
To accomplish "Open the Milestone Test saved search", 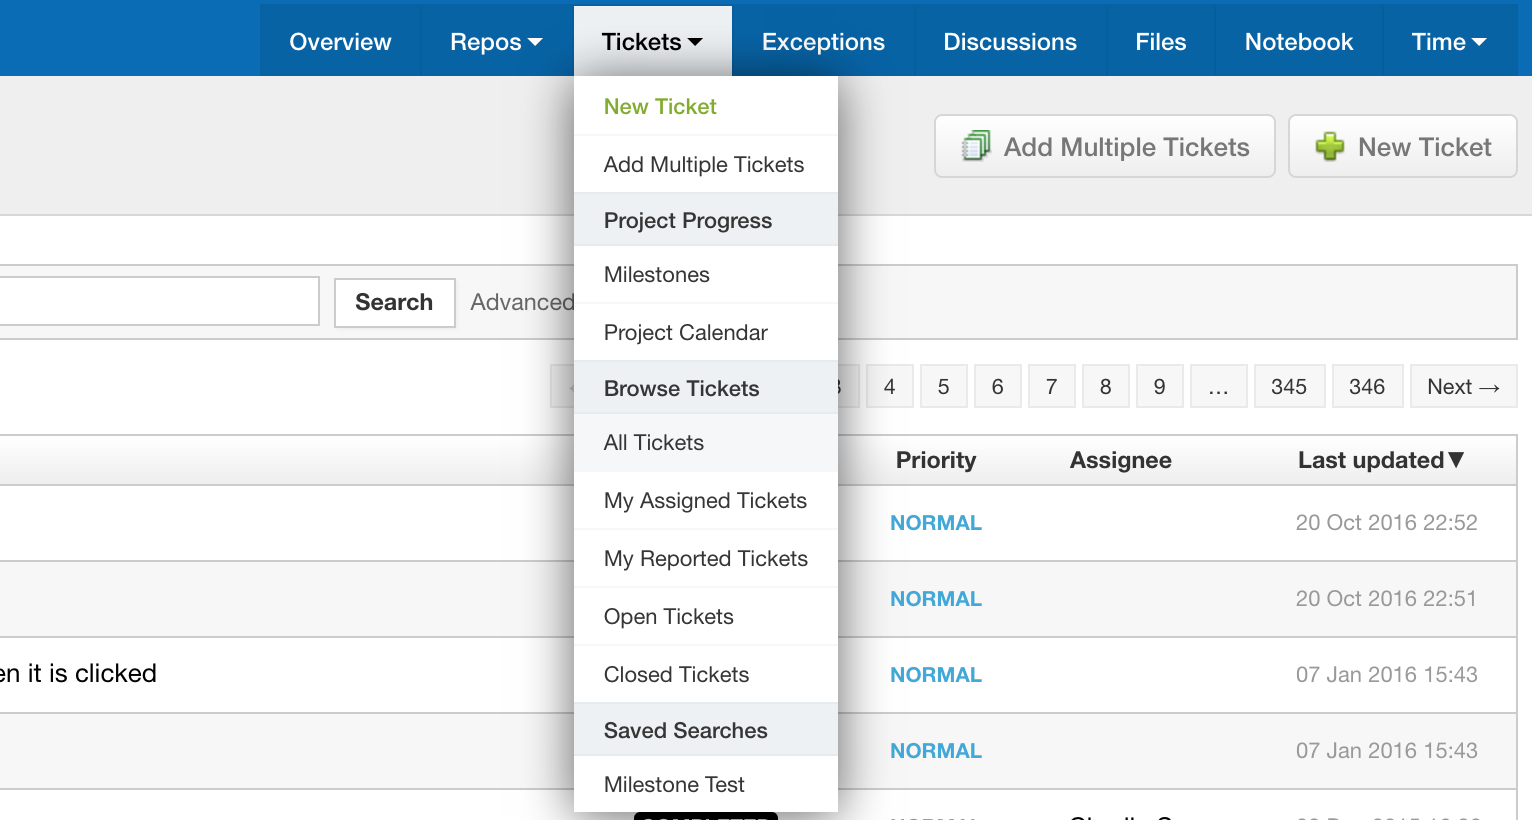I will point(706,784).
